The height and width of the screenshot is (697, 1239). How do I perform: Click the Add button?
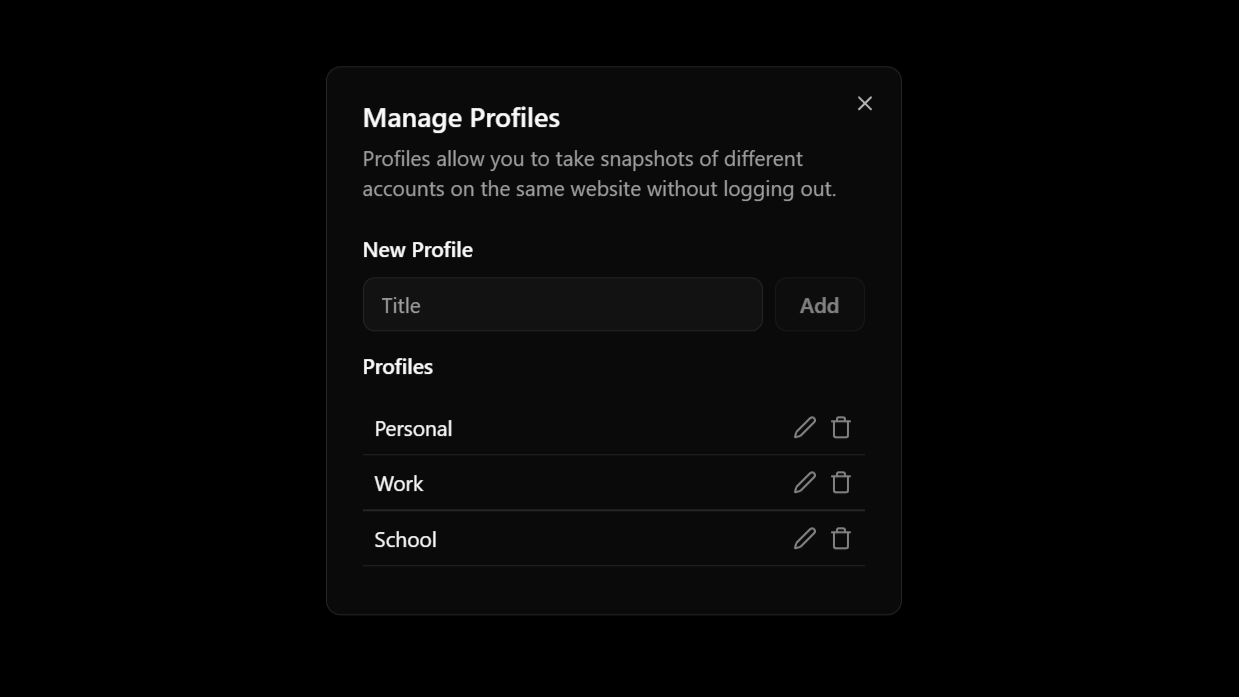820,305
